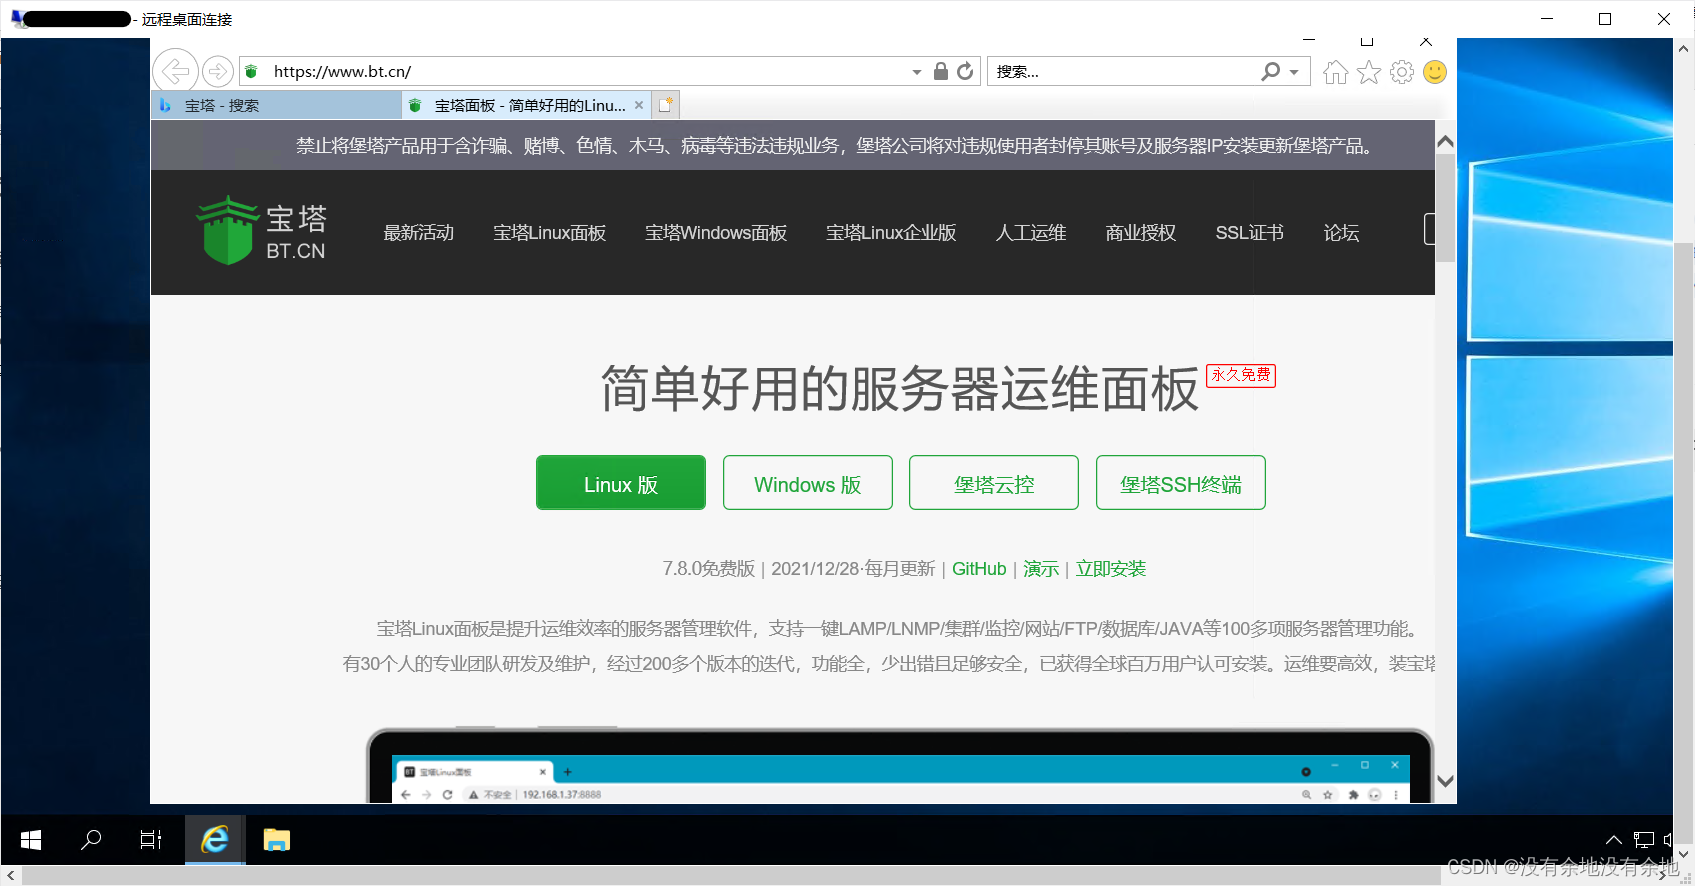Click the search magnifier icon in search box
Screen dimensions: 1695x886
(1271, 71)
